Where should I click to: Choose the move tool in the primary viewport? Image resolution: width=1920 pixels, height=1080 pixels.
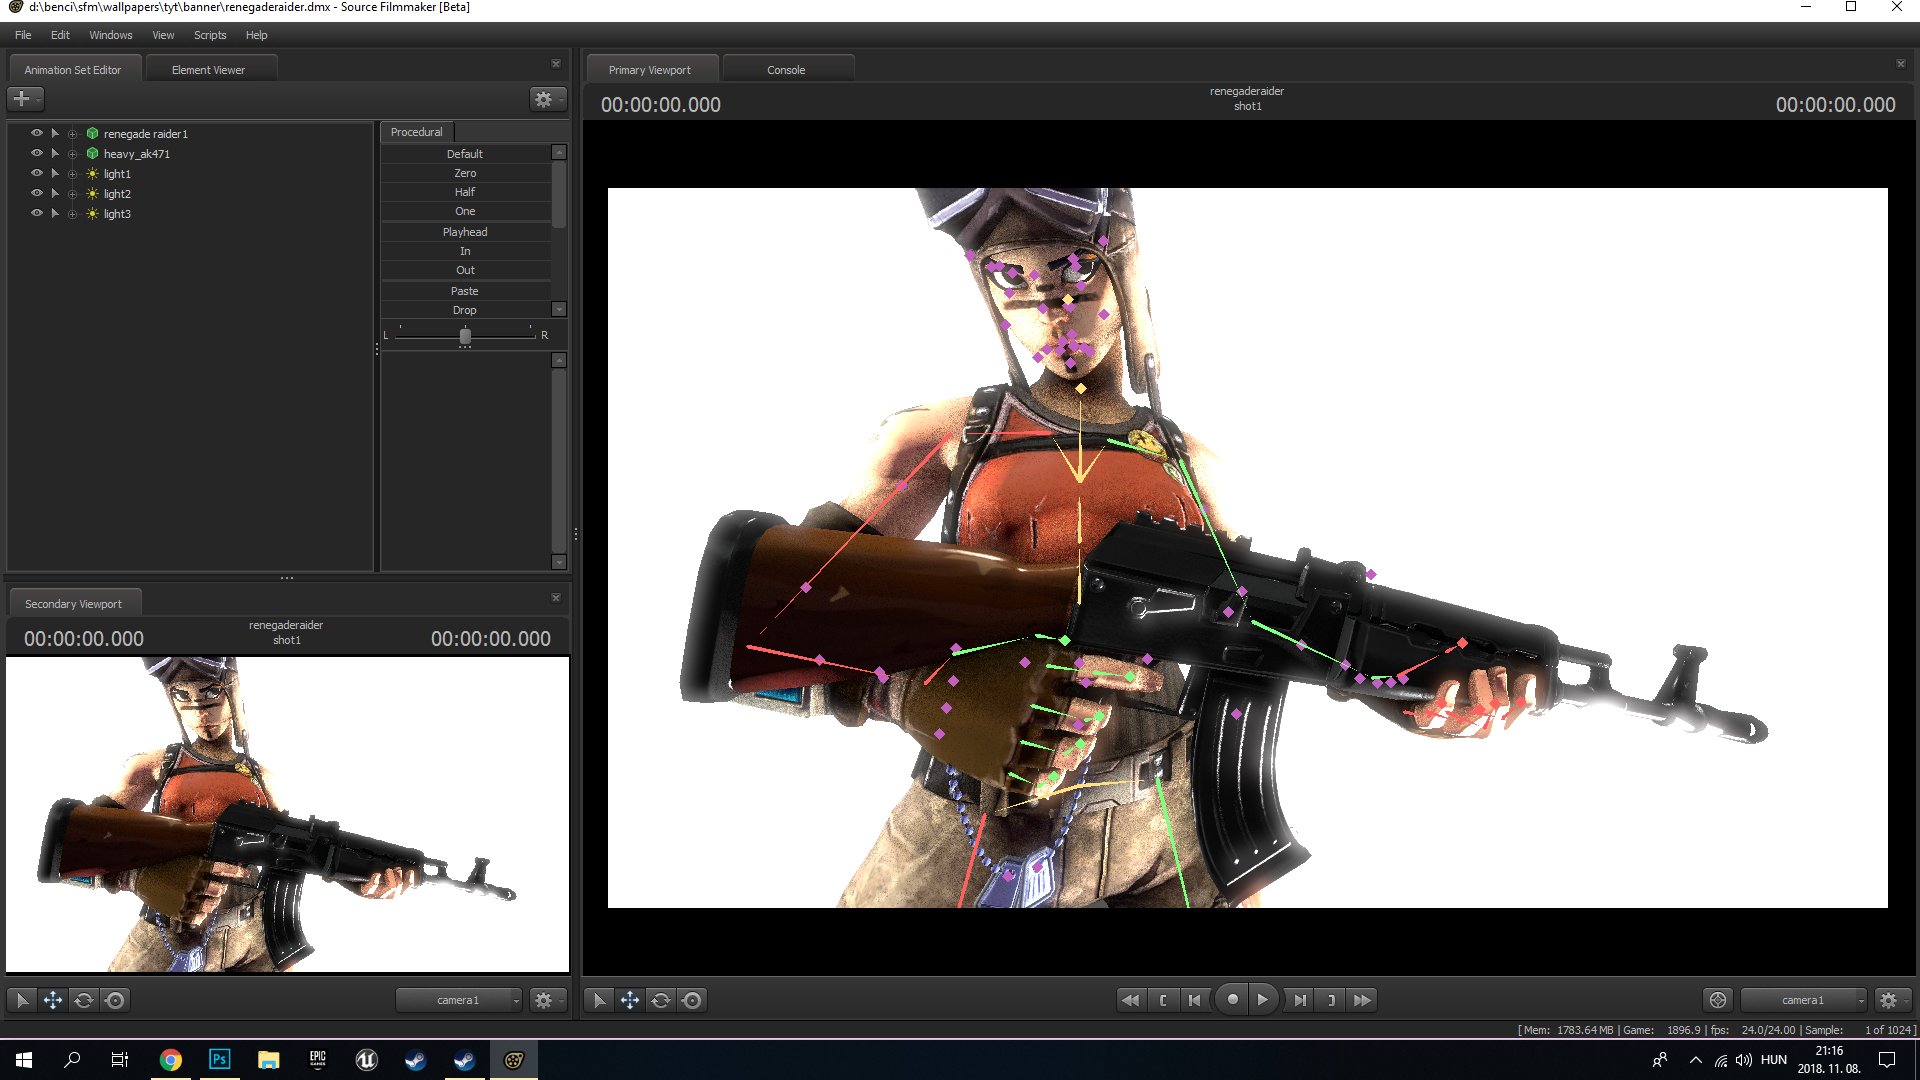(x=630, y=1000)
